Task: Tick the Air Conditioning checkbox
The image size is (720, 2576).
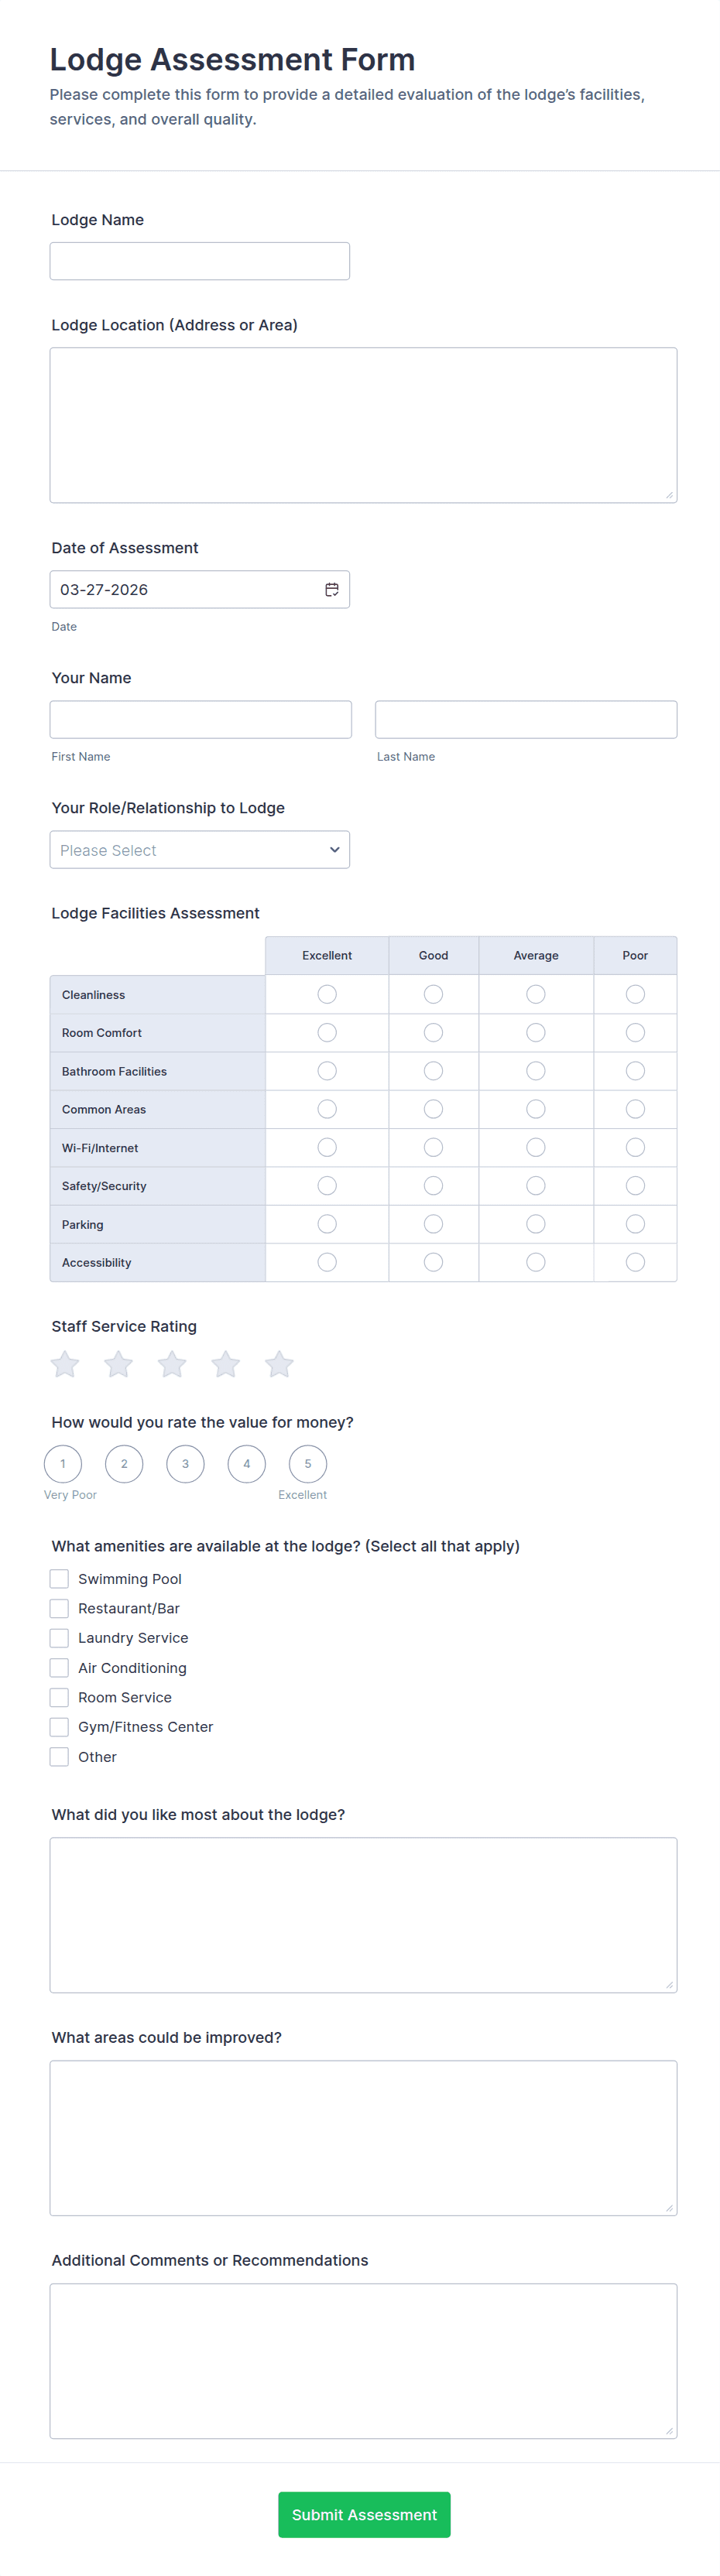Action: [x=60, y=1668]
